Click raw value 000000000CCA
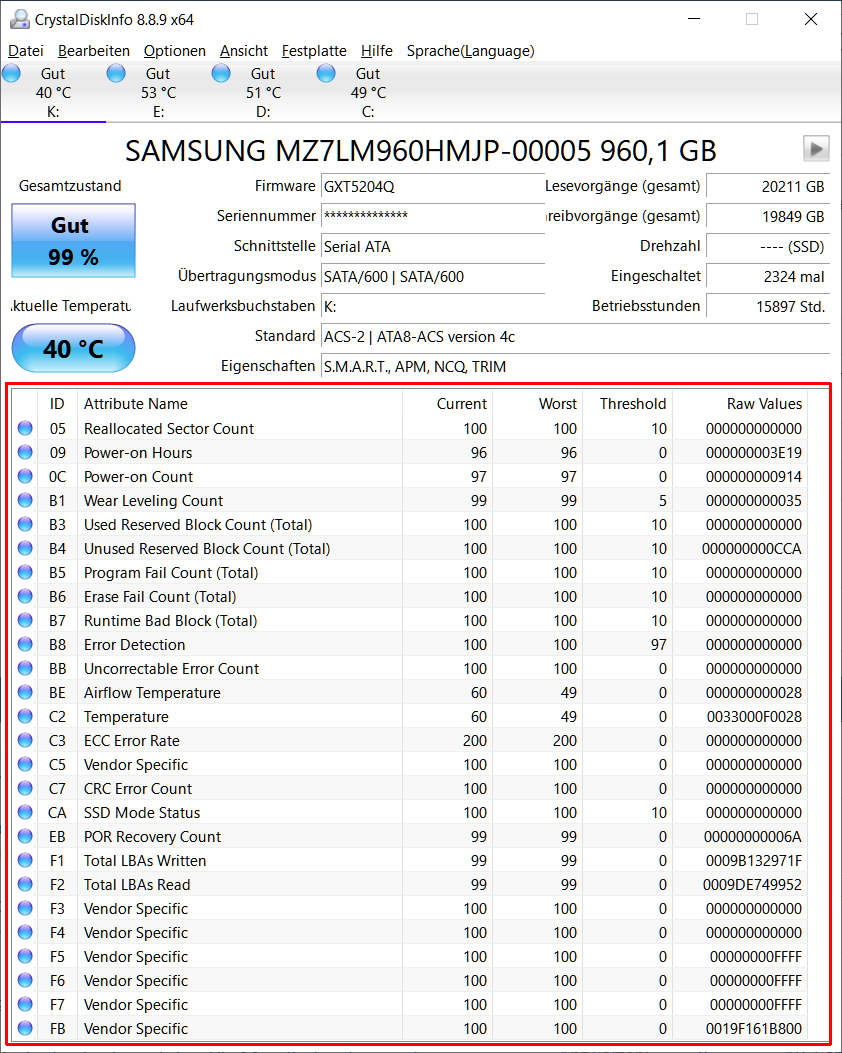Image resolution: width=842 pixels, height=1053 pixels. tap(751, 549)
